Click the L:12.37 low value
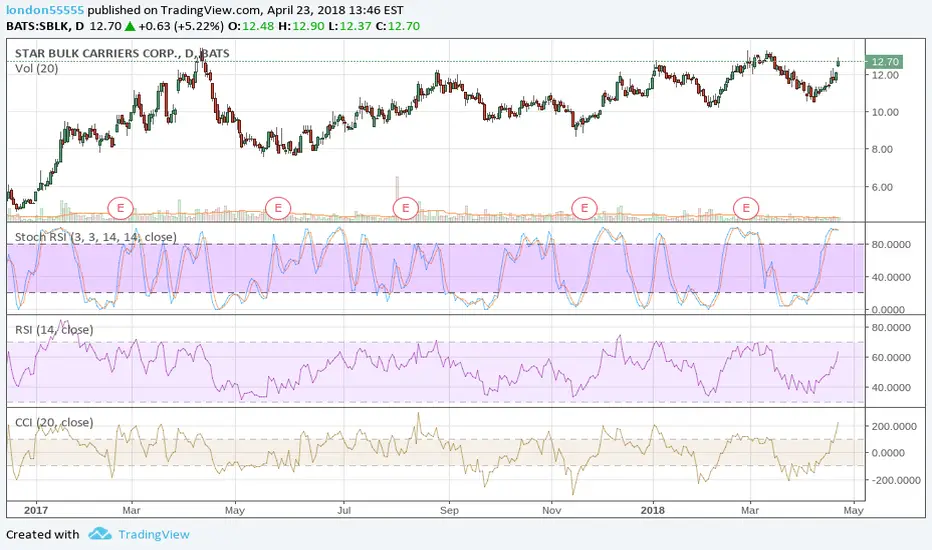Image resolution: width=932 pixels, height=550 pixels. (x=351, y=26)
